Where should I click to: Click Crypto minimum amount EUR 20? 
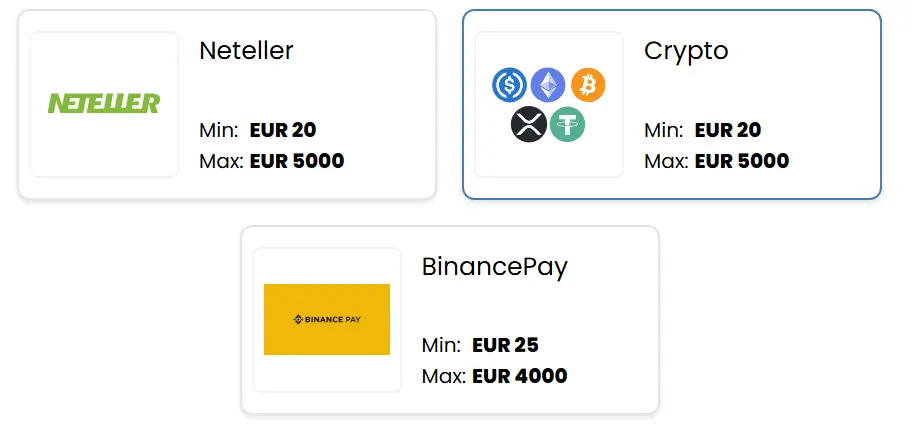coord(728,130)
